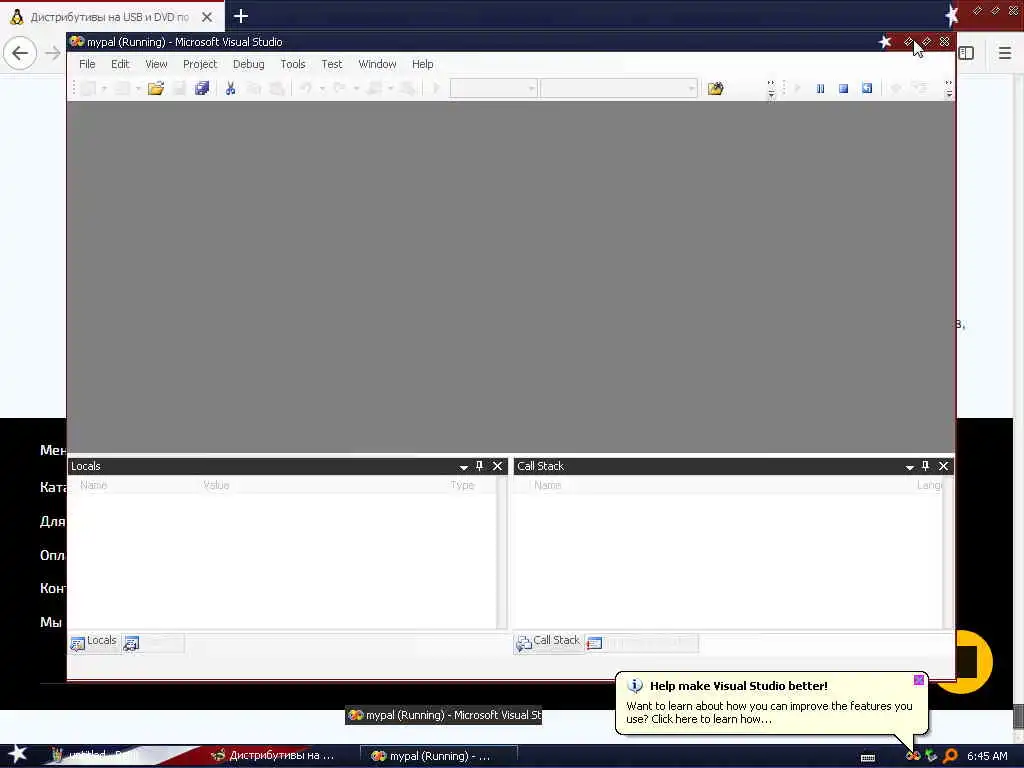This screenshot has height=768, width=1024.
Task: Click the star icon in Visual Studio title bar
Action: 885,42
